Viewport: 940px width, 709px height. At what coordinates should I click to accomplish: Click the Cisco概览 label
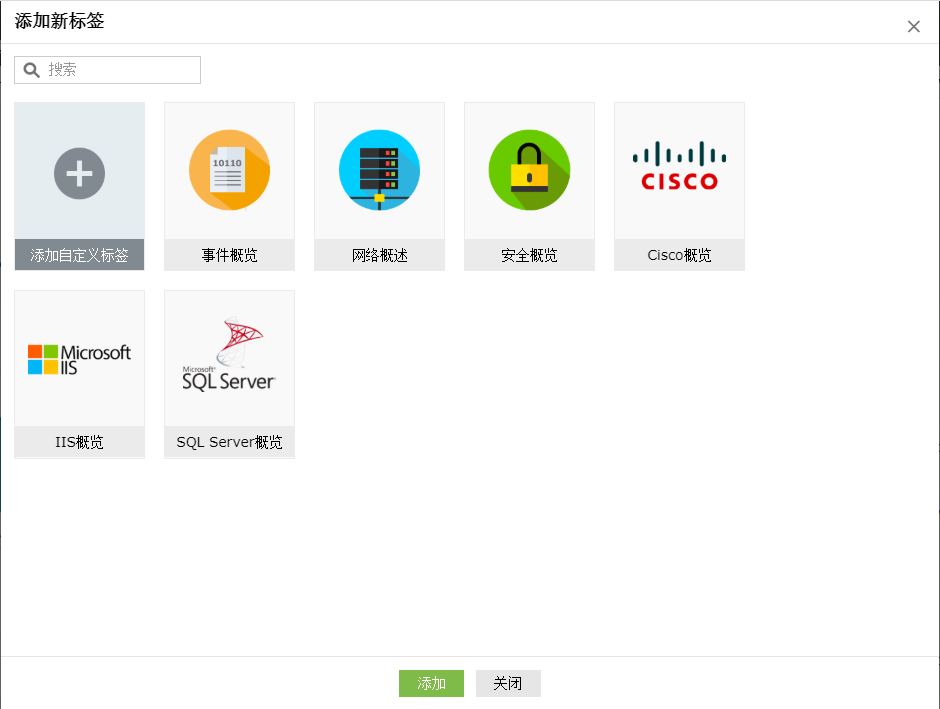[679, 255]
